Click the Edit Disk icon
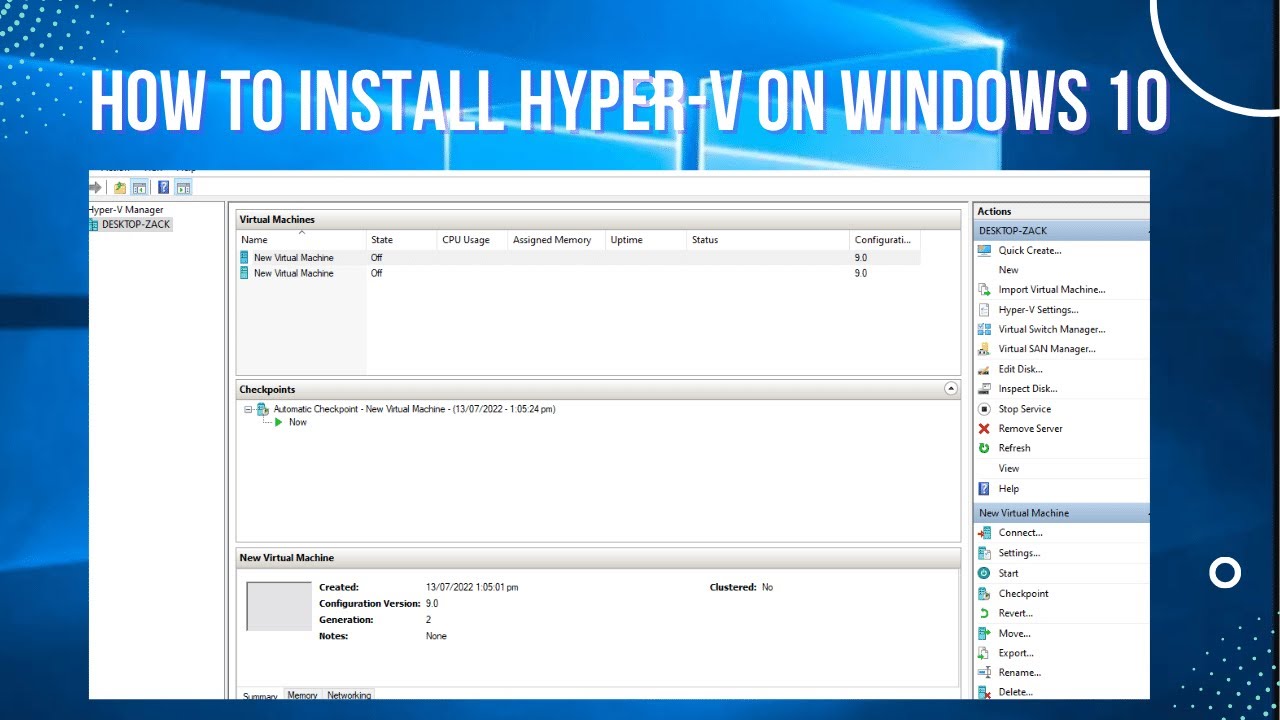 [984, 369]
